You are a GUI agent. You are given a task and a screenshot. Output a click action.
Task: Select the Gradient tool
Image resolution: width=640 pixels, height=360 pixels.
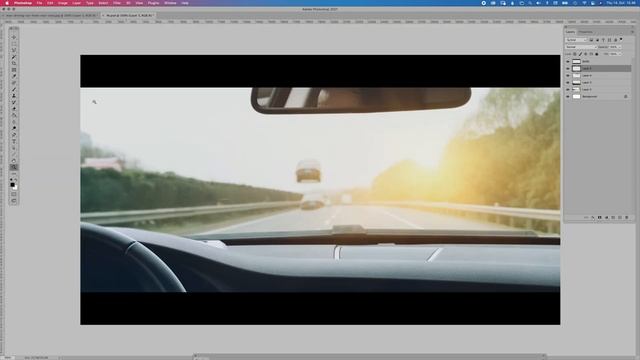(x=14, y=115)
